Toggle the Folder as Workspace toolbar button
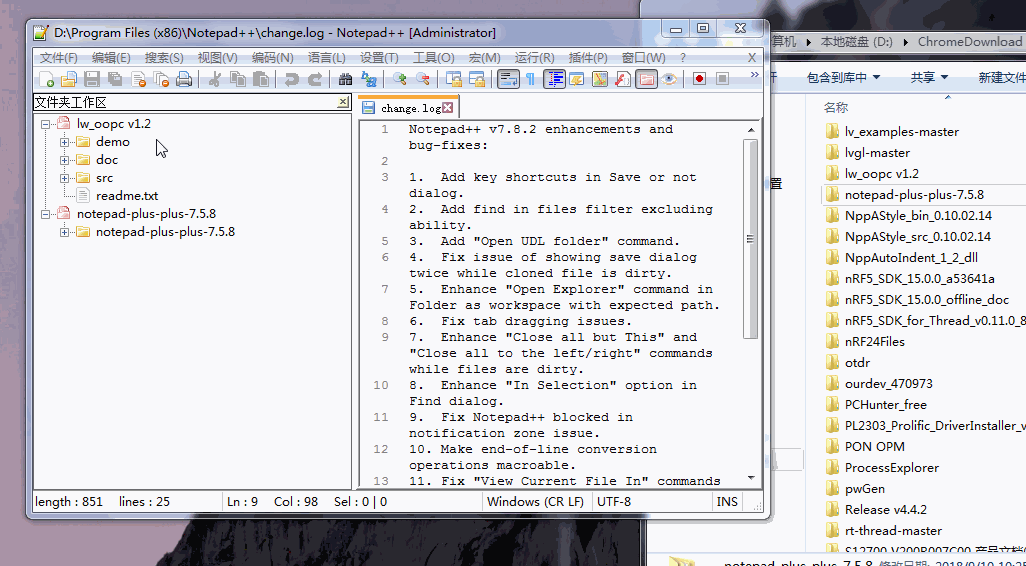Viewport: 1026px width, 566px height. (646, 79)
